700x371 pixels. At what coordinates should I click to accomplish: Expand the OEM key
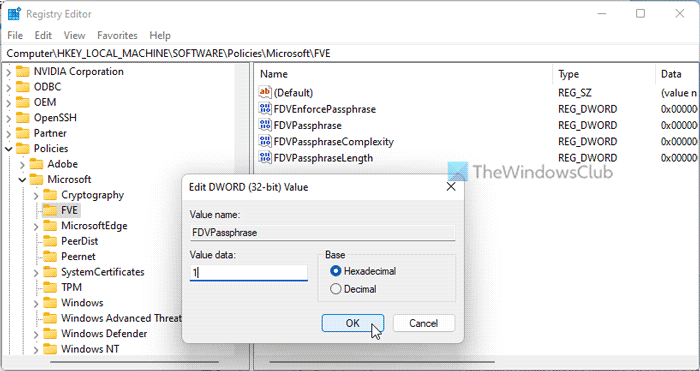click(8, 103)
